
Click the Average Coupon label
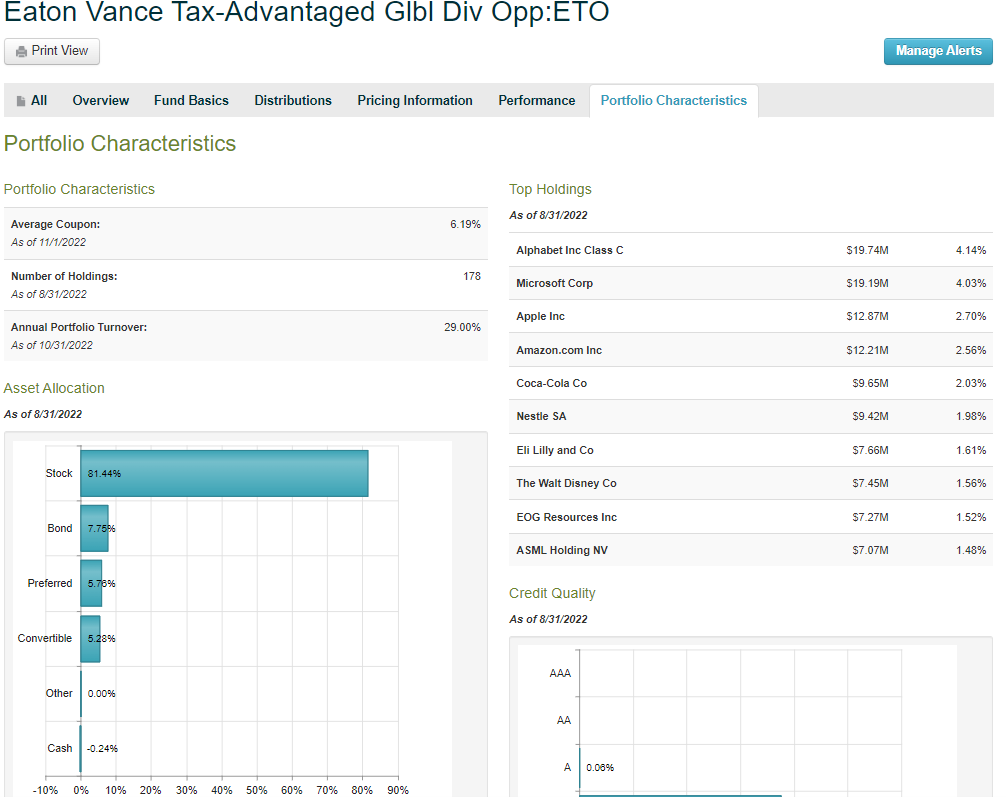click(55, 224)
